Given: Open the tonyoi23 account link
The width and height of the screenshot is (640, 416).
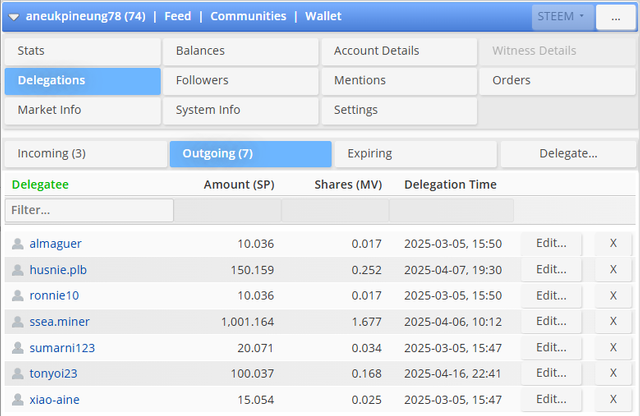Looking at the screenshot, I should [54, 373].
